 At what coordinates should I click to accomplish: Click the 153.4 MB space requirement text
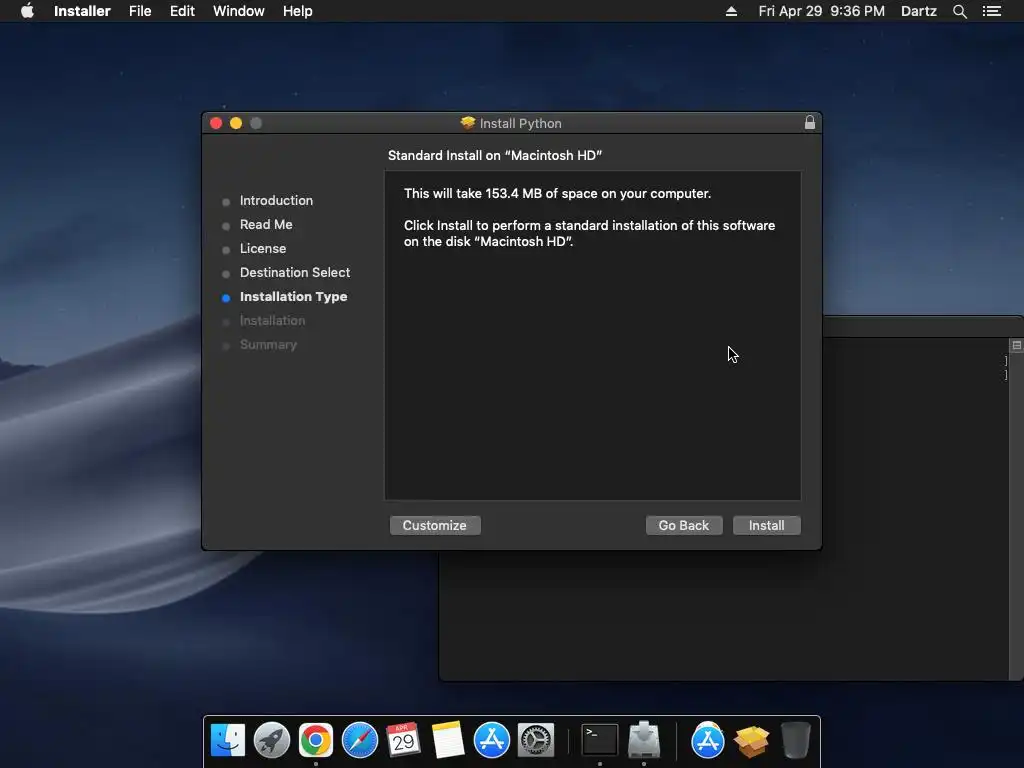click(x=557, y=193)
